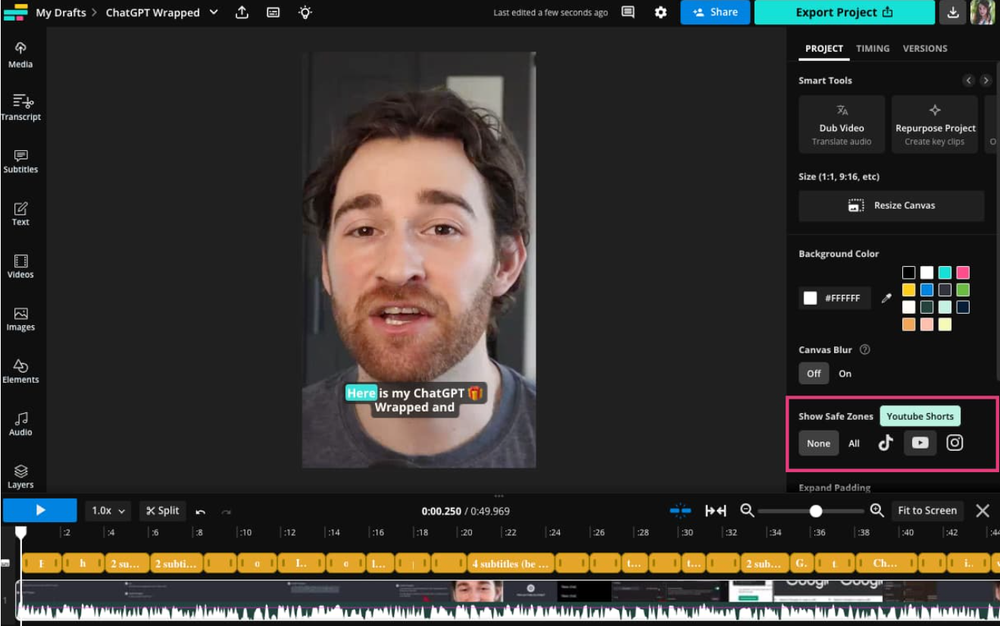Set safe zones to None

click(x=818, y=443)
